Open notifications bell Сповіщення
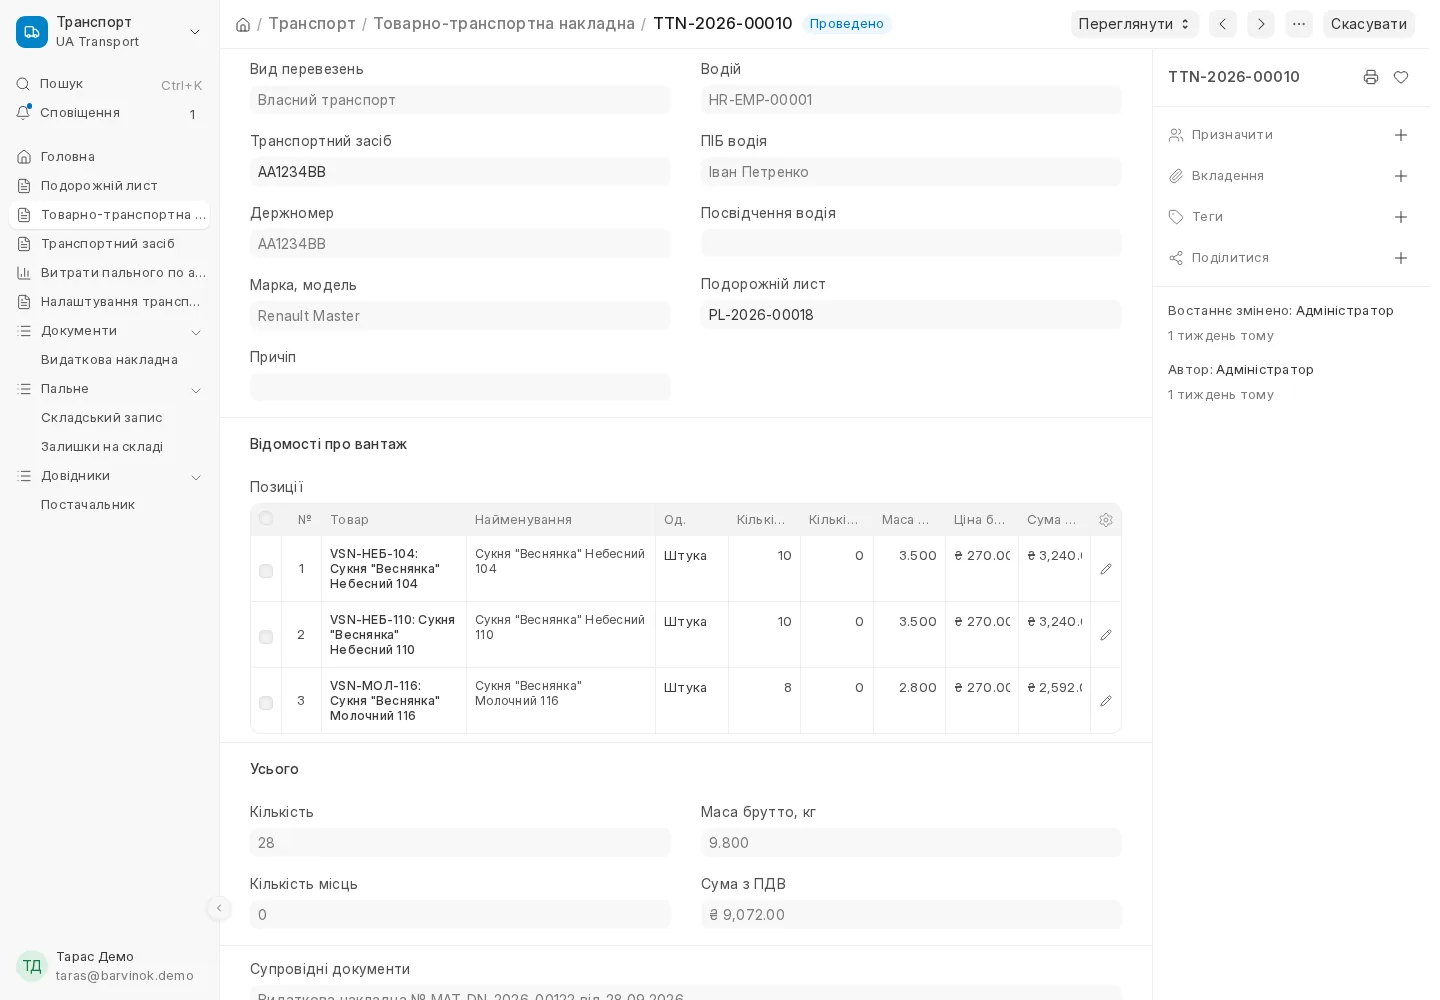Viewport: 1440px width, 1000px height. tap(110, 113)
